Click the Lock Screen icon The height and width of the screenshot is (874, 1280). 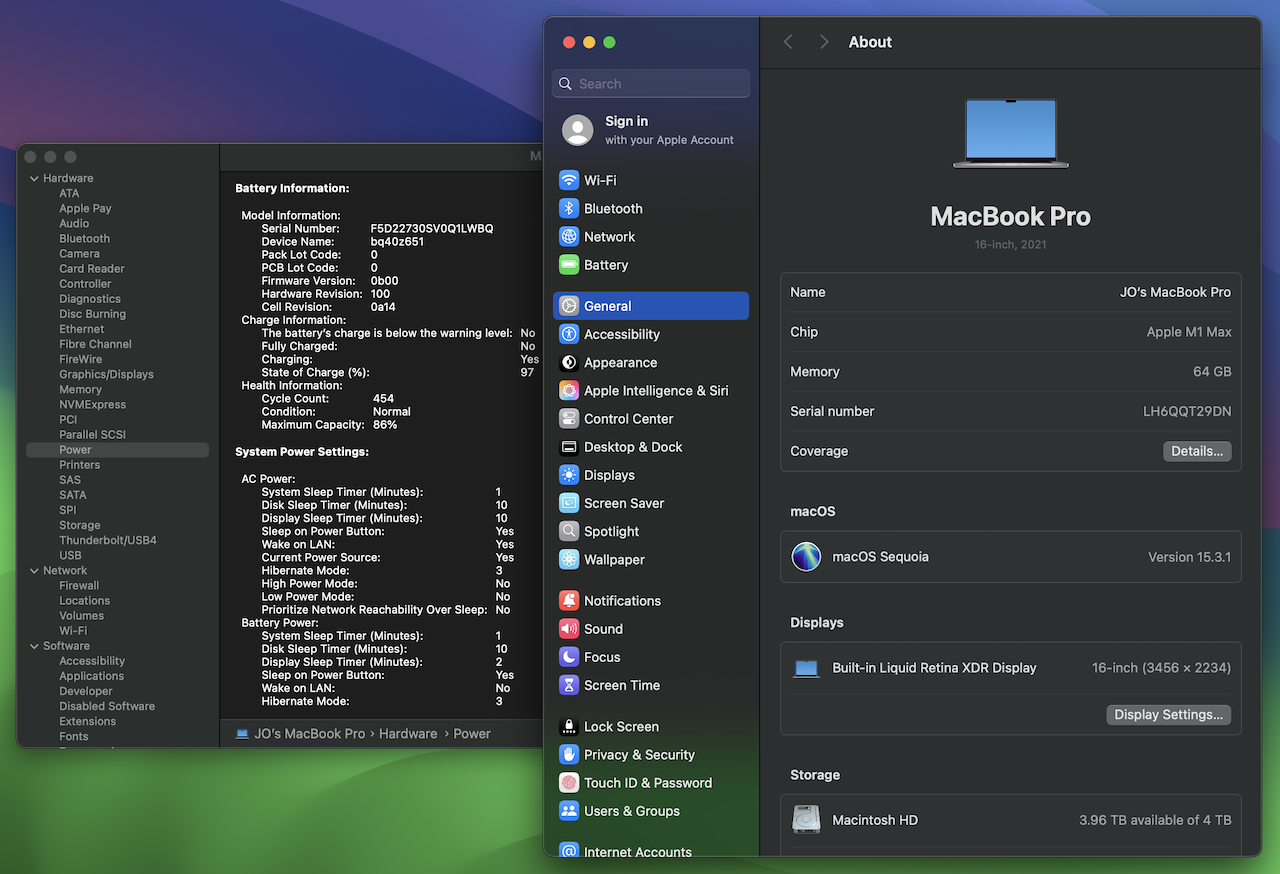tap(569, 726)
